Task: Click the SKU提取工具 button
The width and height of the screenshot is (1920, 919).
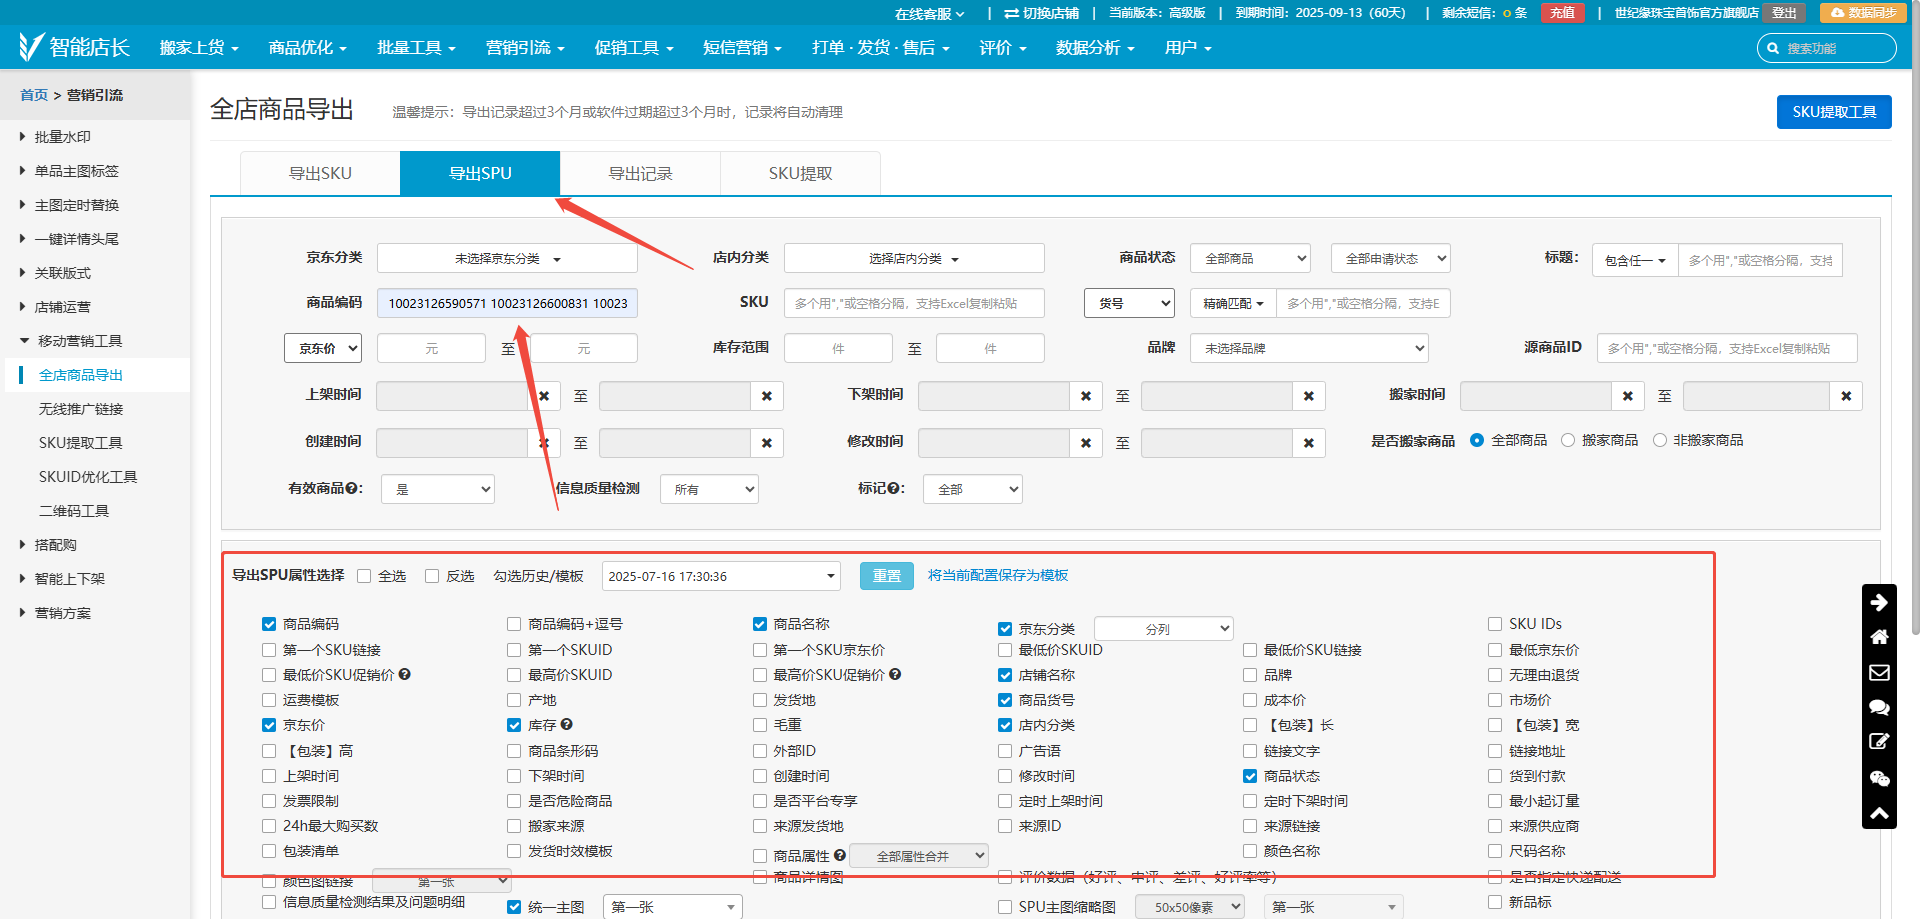Action: (x=1833, y=112)
